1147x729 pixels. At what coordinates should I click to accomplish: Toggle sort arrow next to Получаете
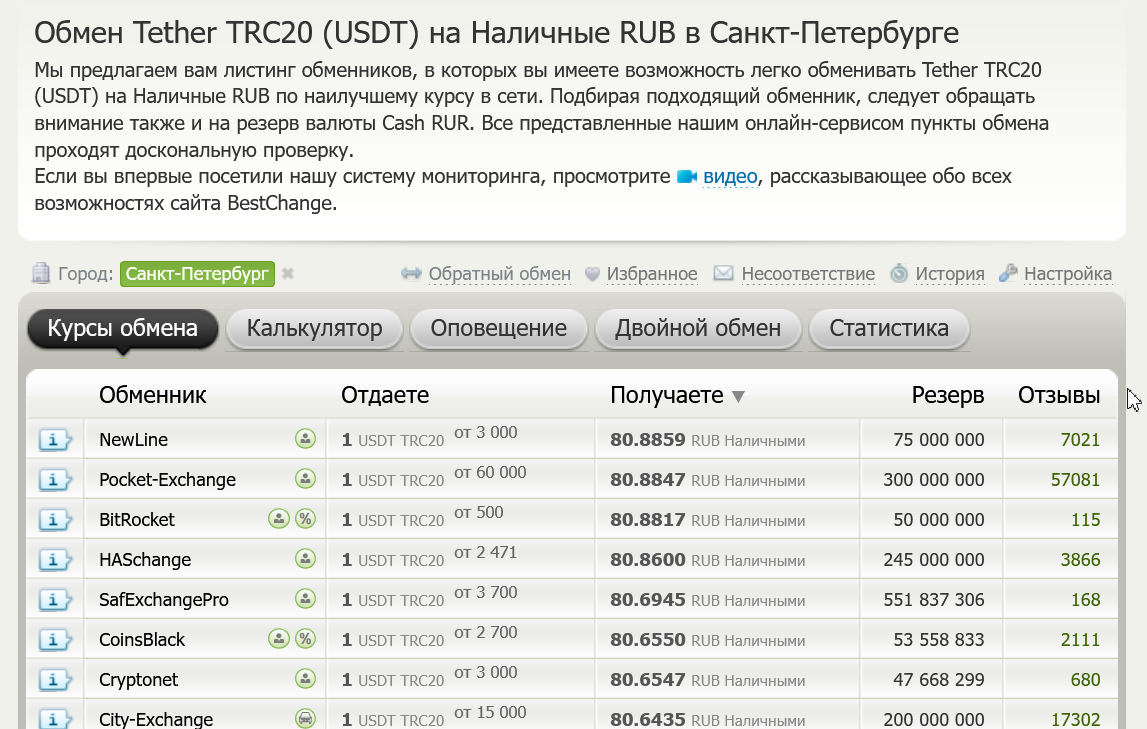coord(738,396)
